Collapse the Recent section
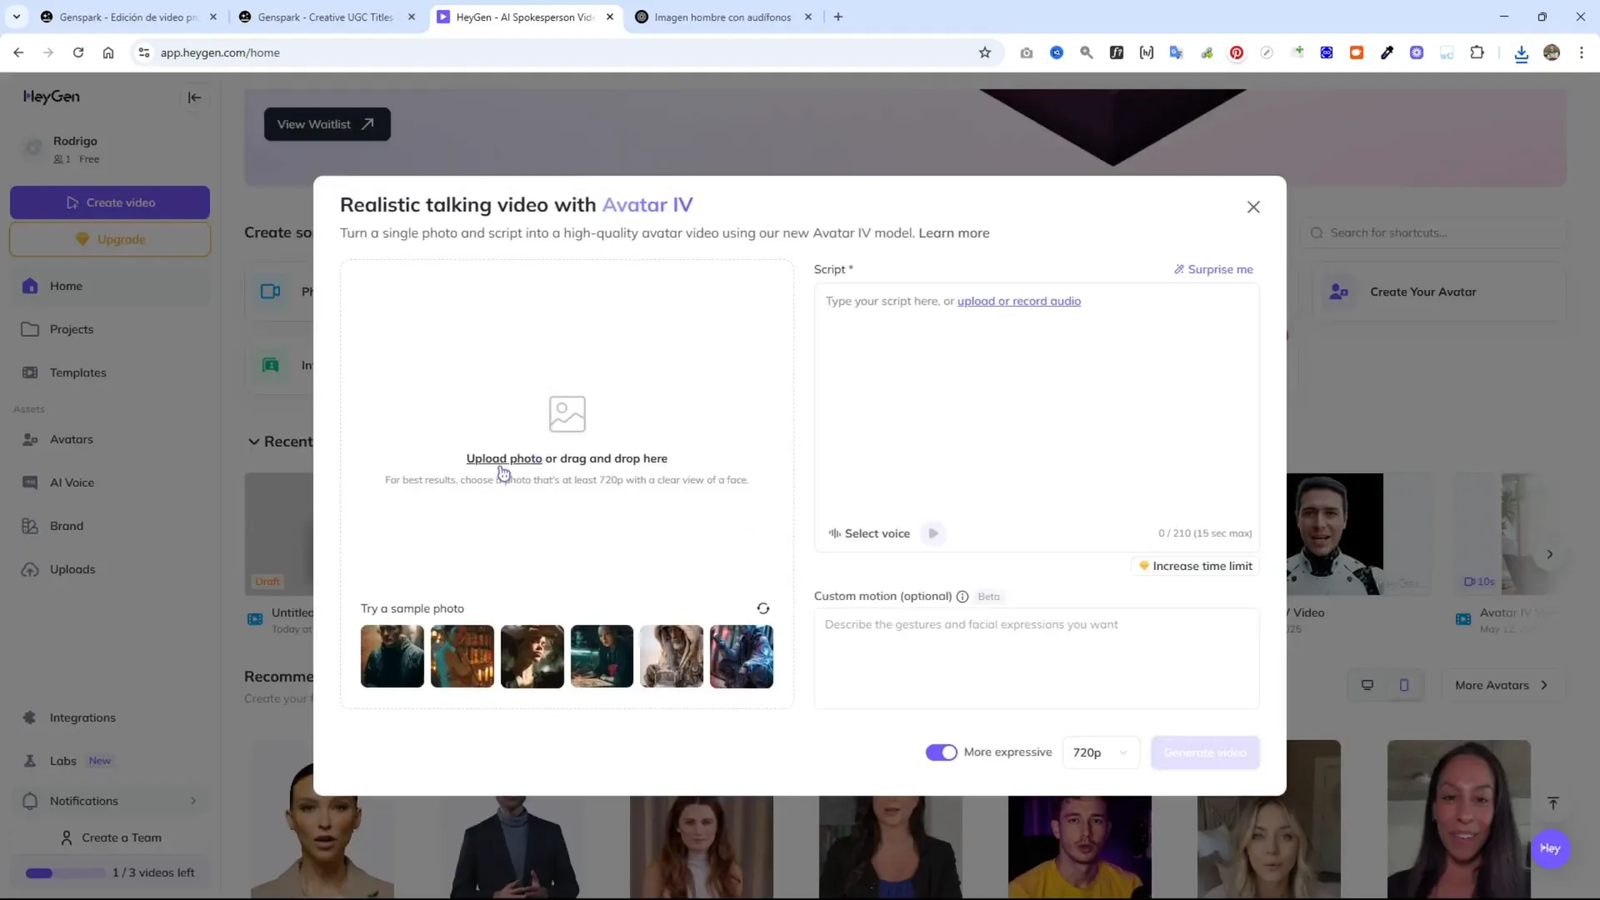The width and height of the screenshot is (1600, 900). coord(255,441)
